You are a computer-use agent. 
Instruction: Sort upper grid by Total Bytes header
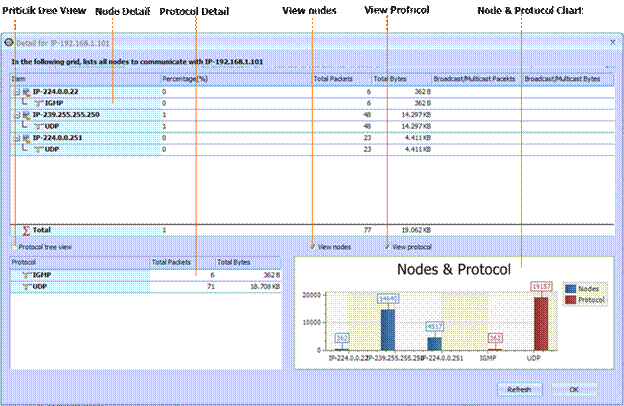pos(402,79)
